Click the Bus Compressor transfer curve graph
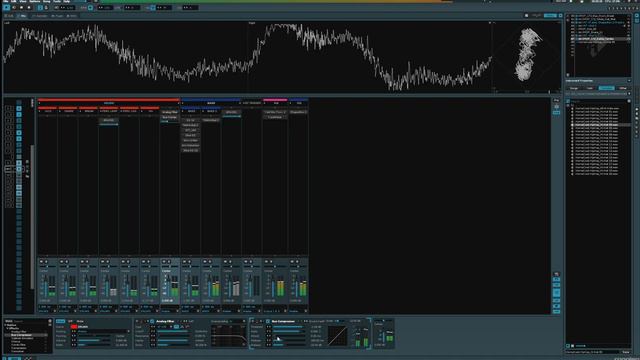 coord(338,336)
